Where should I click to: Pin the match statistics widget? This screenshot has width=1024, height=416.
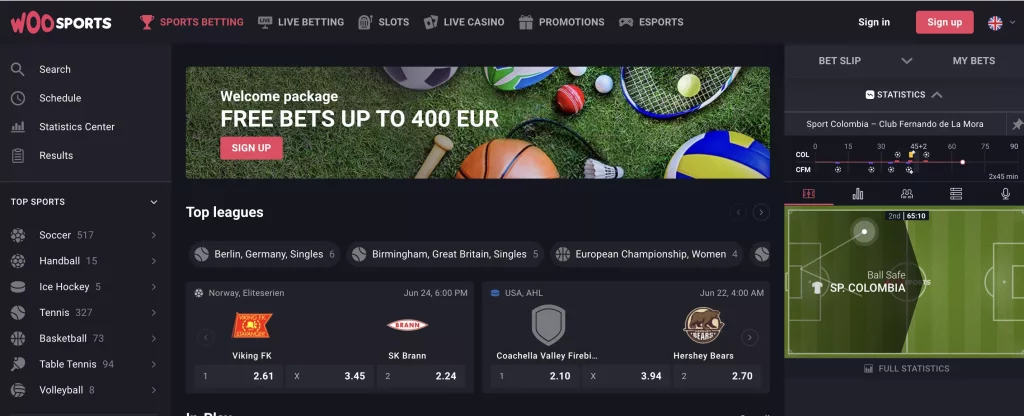tap(1017, 123)
